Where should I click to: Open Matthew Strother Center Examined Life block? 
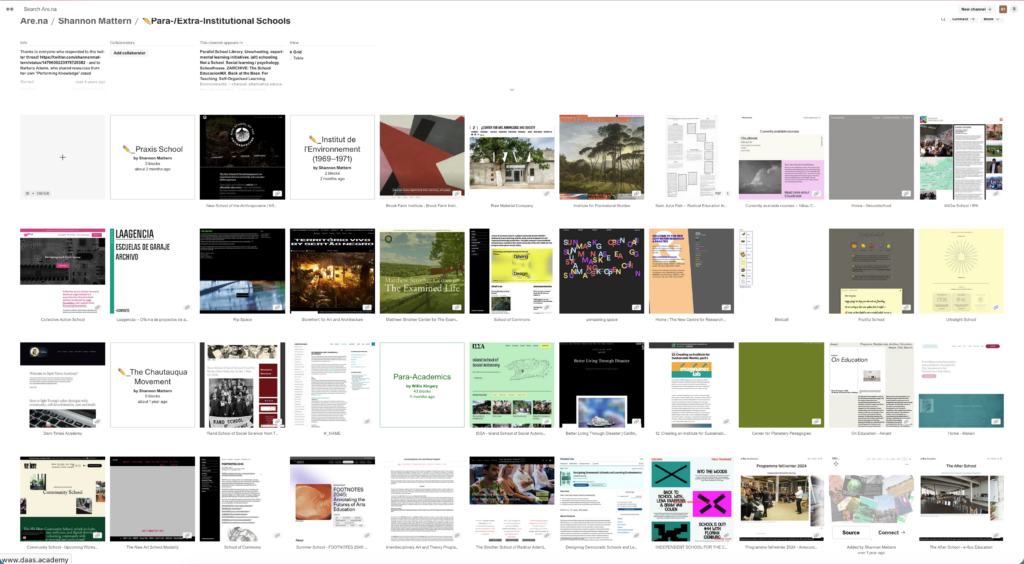point(422,271)
